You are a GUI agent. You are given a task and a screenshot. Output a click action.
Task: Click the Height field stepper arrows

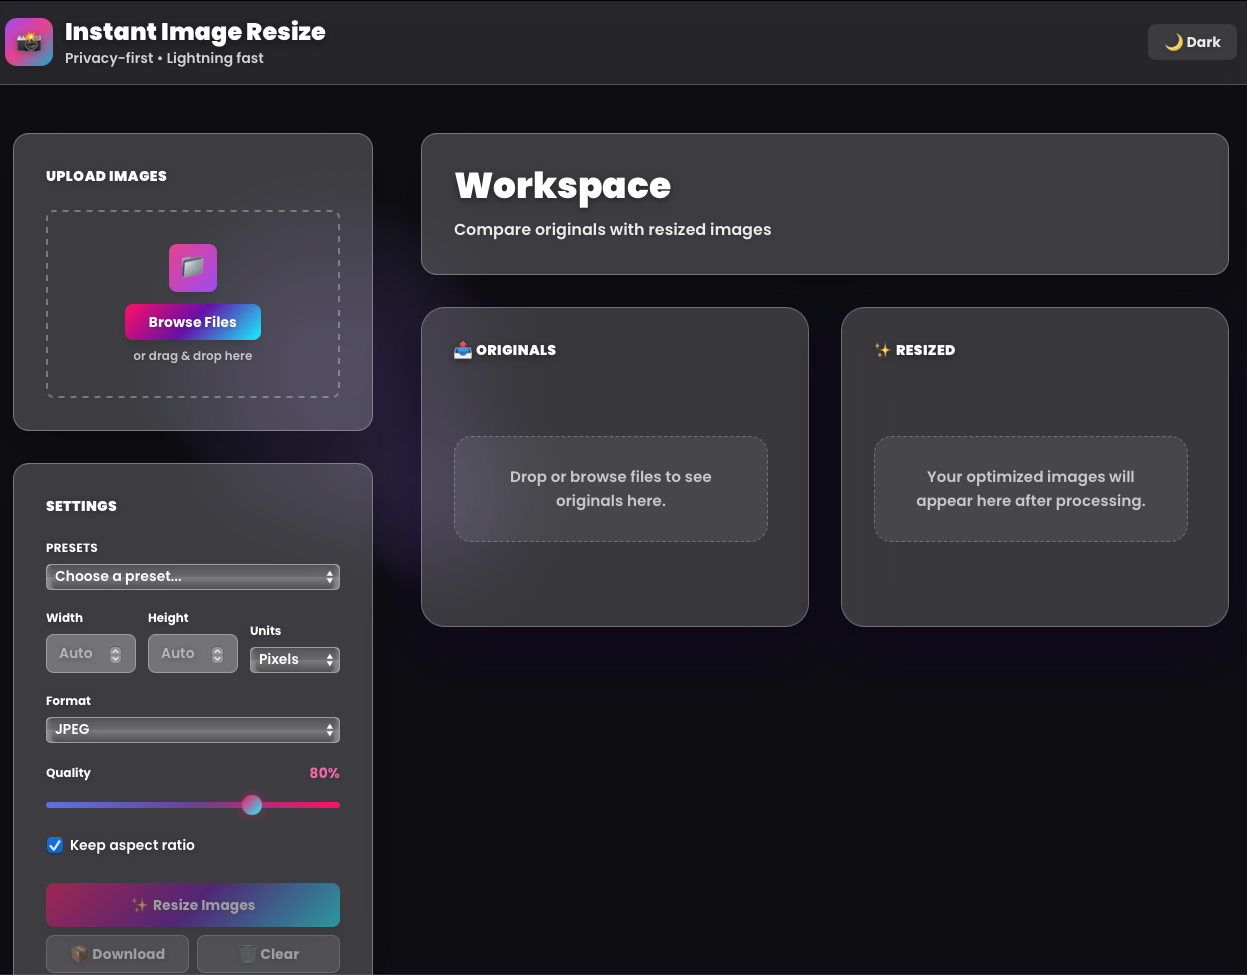pos(218,654)
